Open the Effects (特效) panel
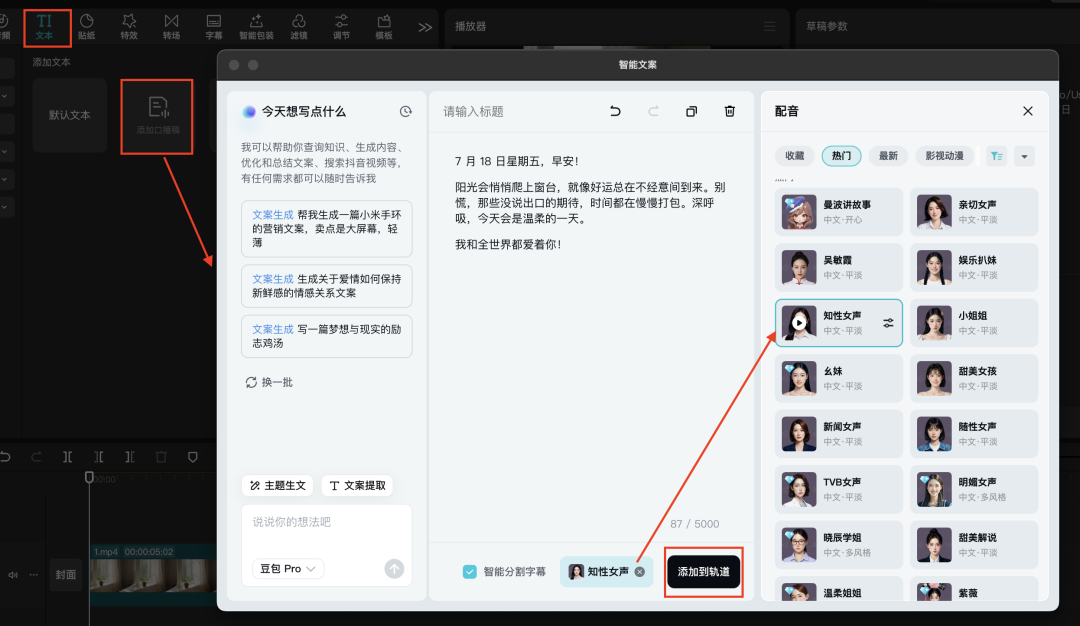 point(128,25)
